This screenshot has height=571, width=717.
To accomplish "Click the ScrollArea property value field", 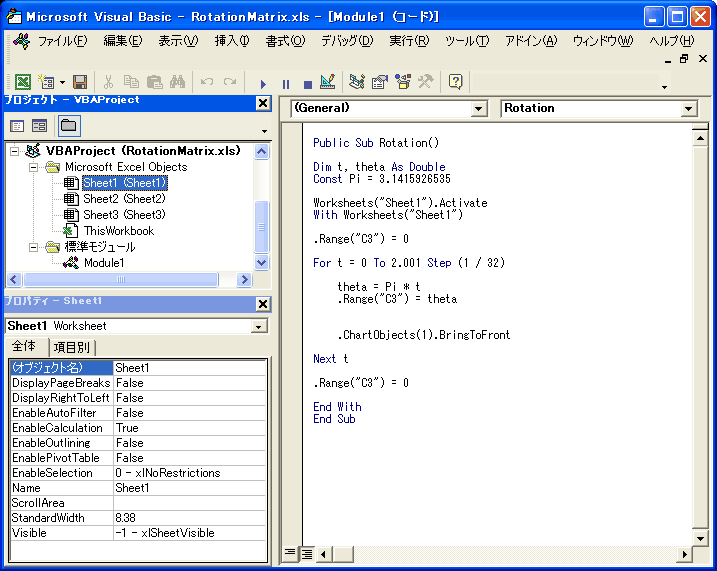I will click(189, 503).
